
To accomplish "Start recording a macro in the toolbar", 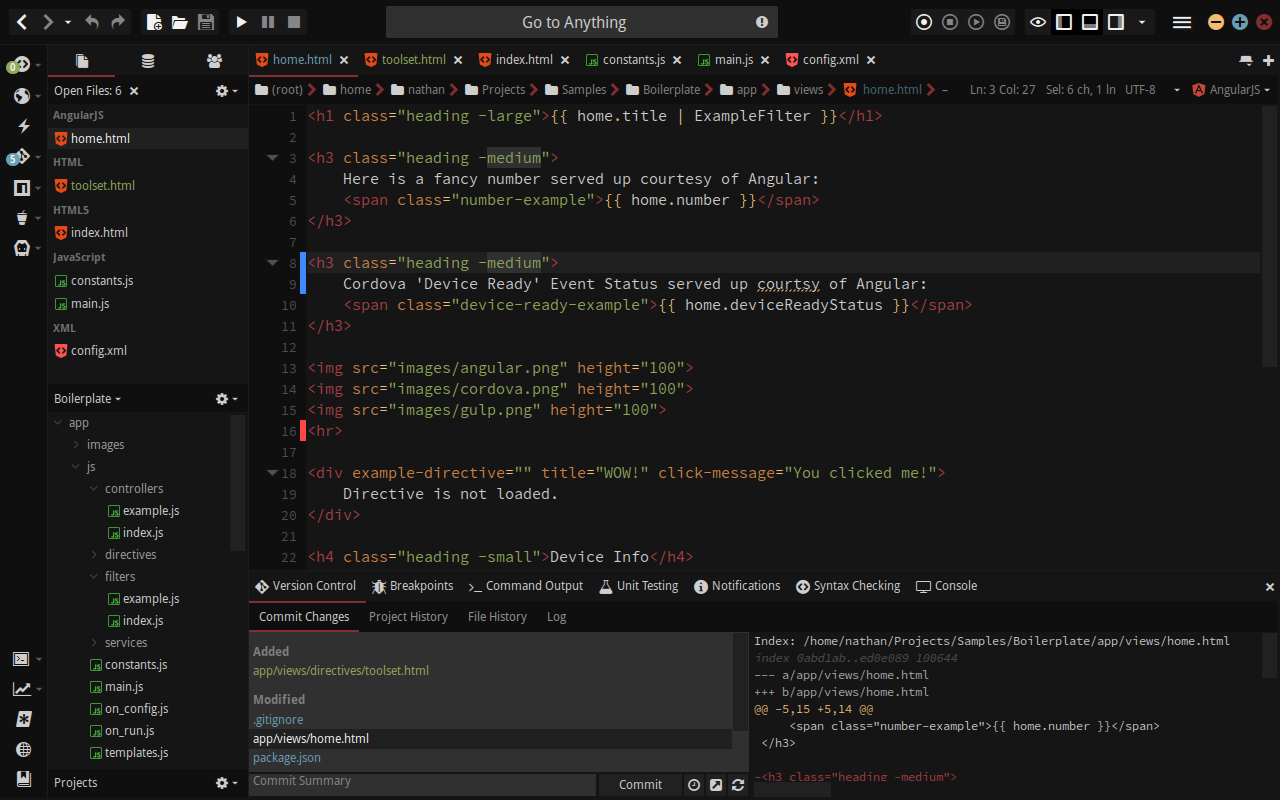I will tap(924, 21).
